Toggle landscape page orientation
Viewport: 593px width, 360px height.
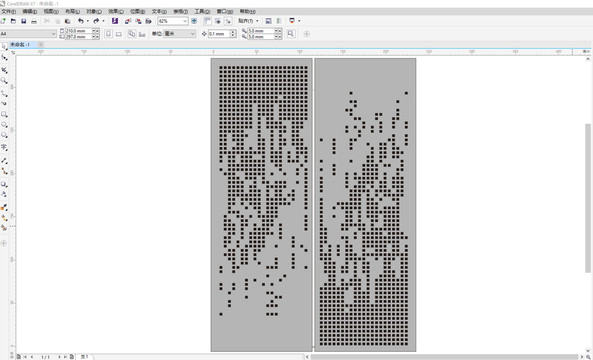[x=119, y=34]
